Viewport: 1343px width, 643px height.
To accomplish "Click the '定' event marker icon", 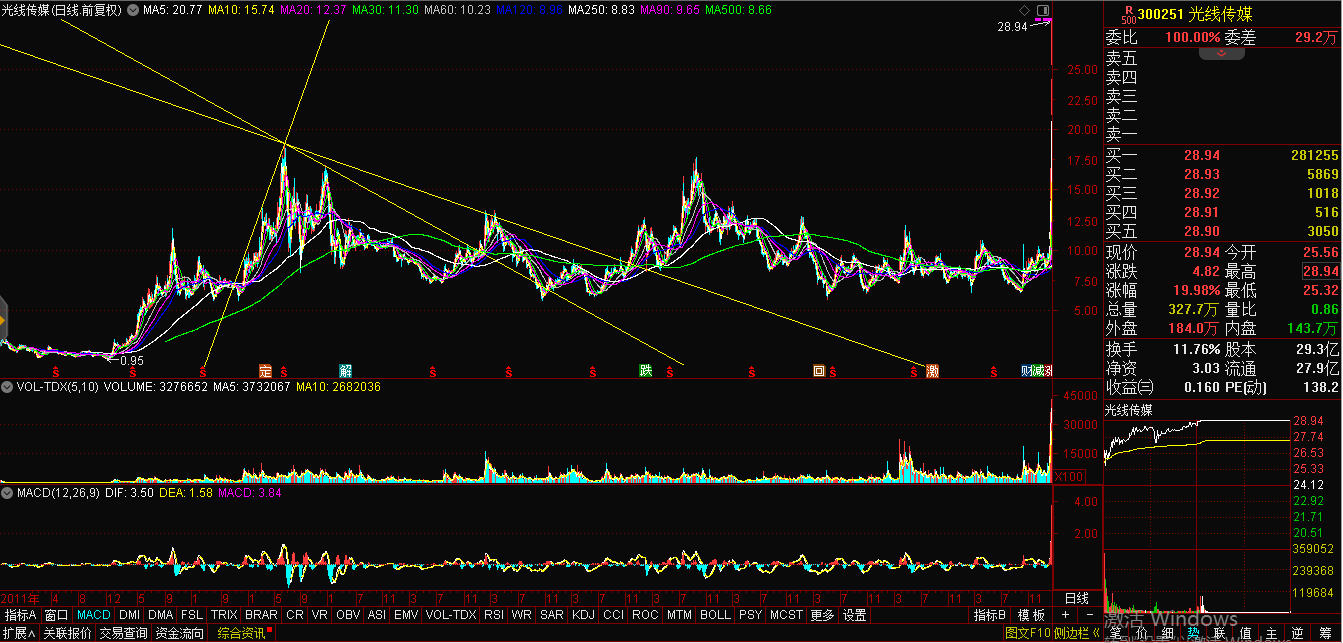I will coord(266,371).
